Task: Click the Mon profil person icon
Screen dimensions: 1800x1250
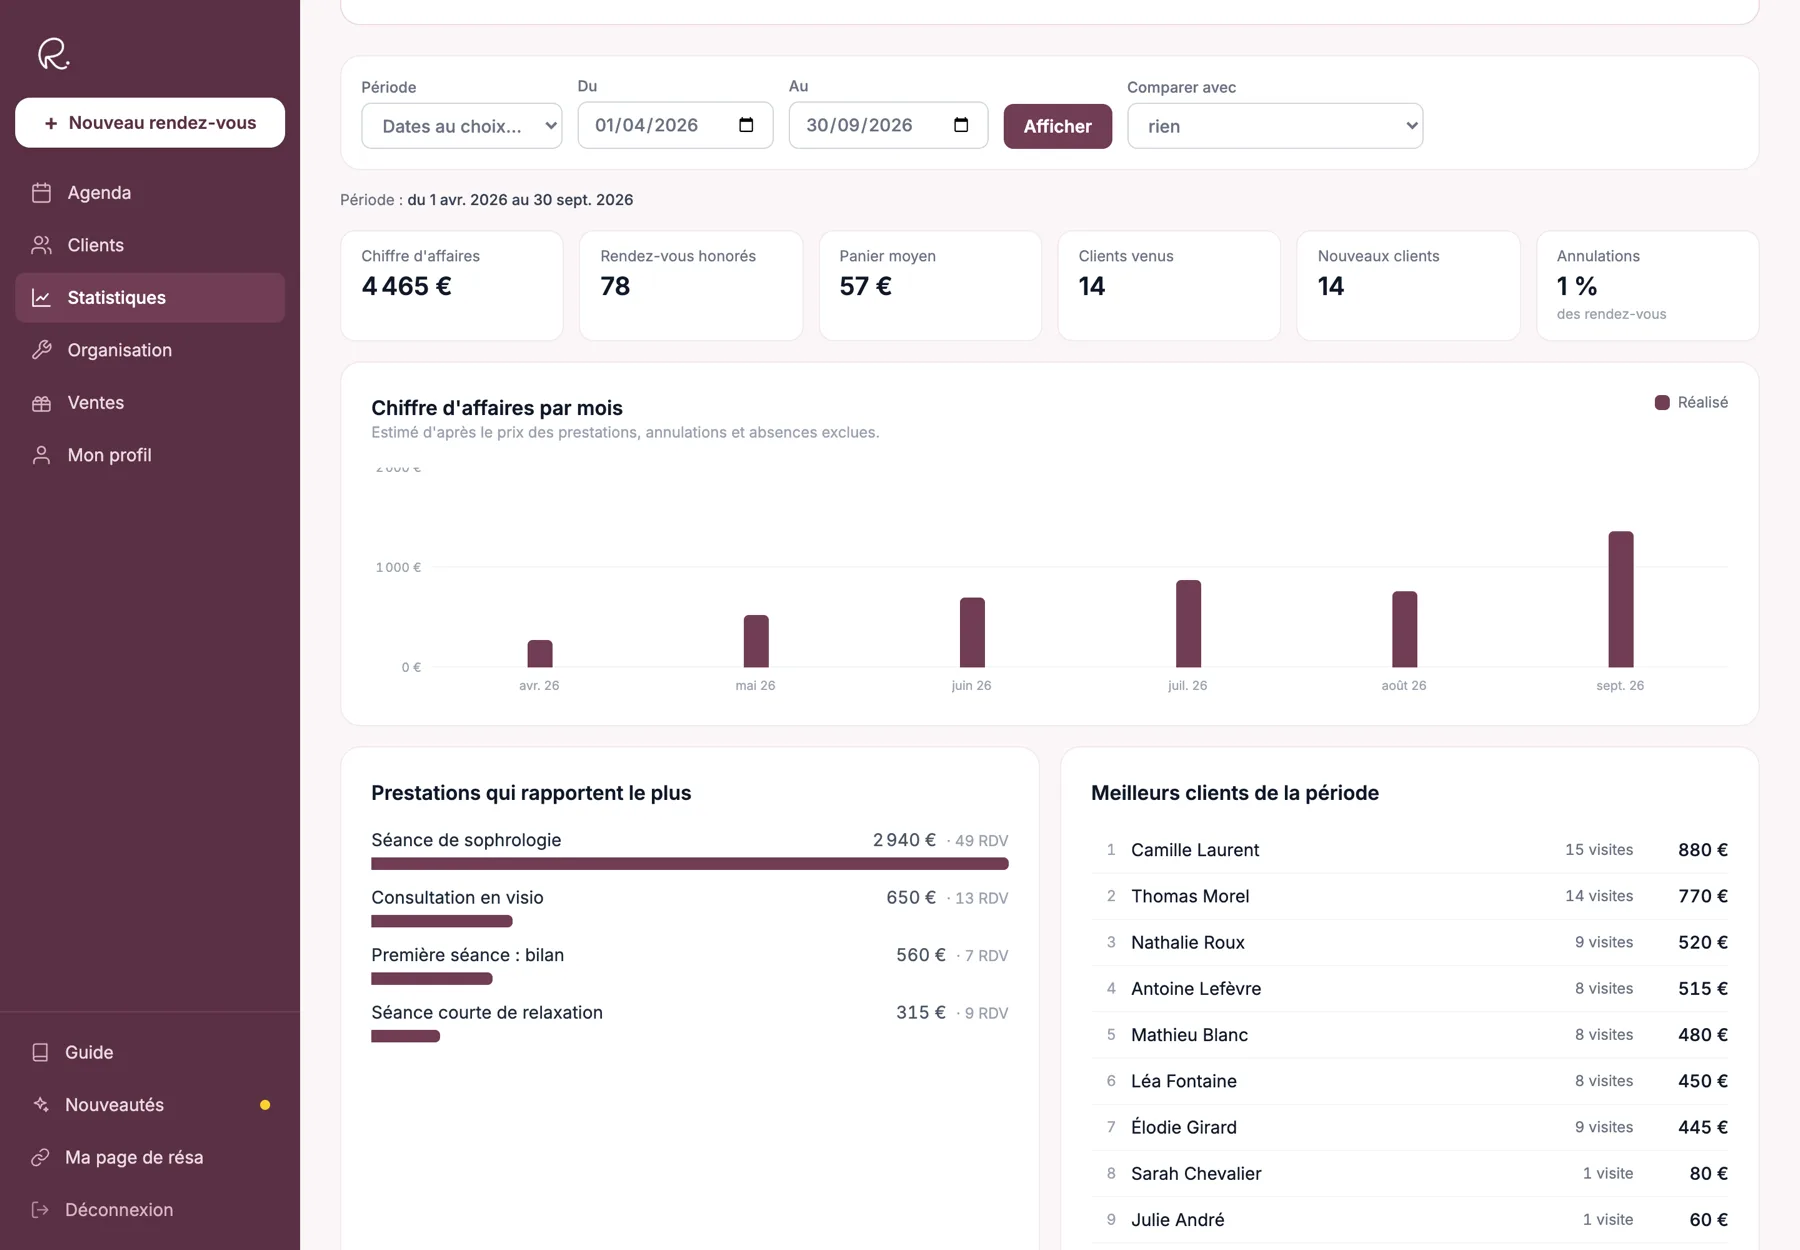Action: [x=41, y=455]
